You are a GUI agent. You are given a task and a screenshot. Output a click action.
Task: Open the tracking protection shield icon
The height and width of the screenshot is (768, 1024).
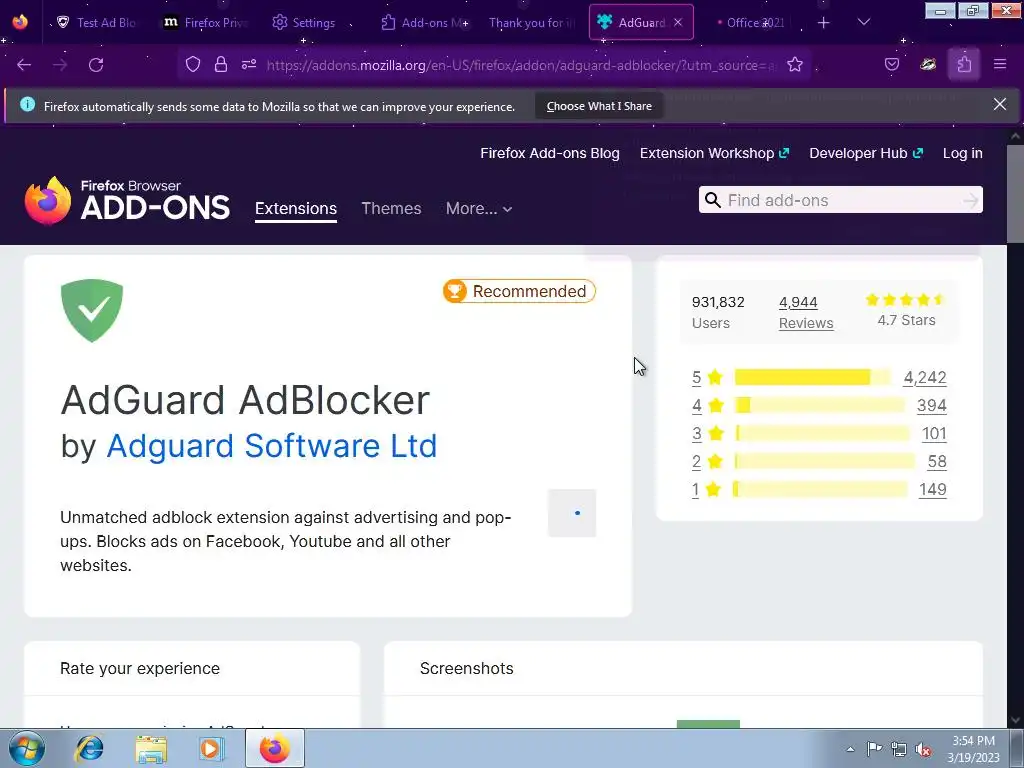[x=193, y=64]
